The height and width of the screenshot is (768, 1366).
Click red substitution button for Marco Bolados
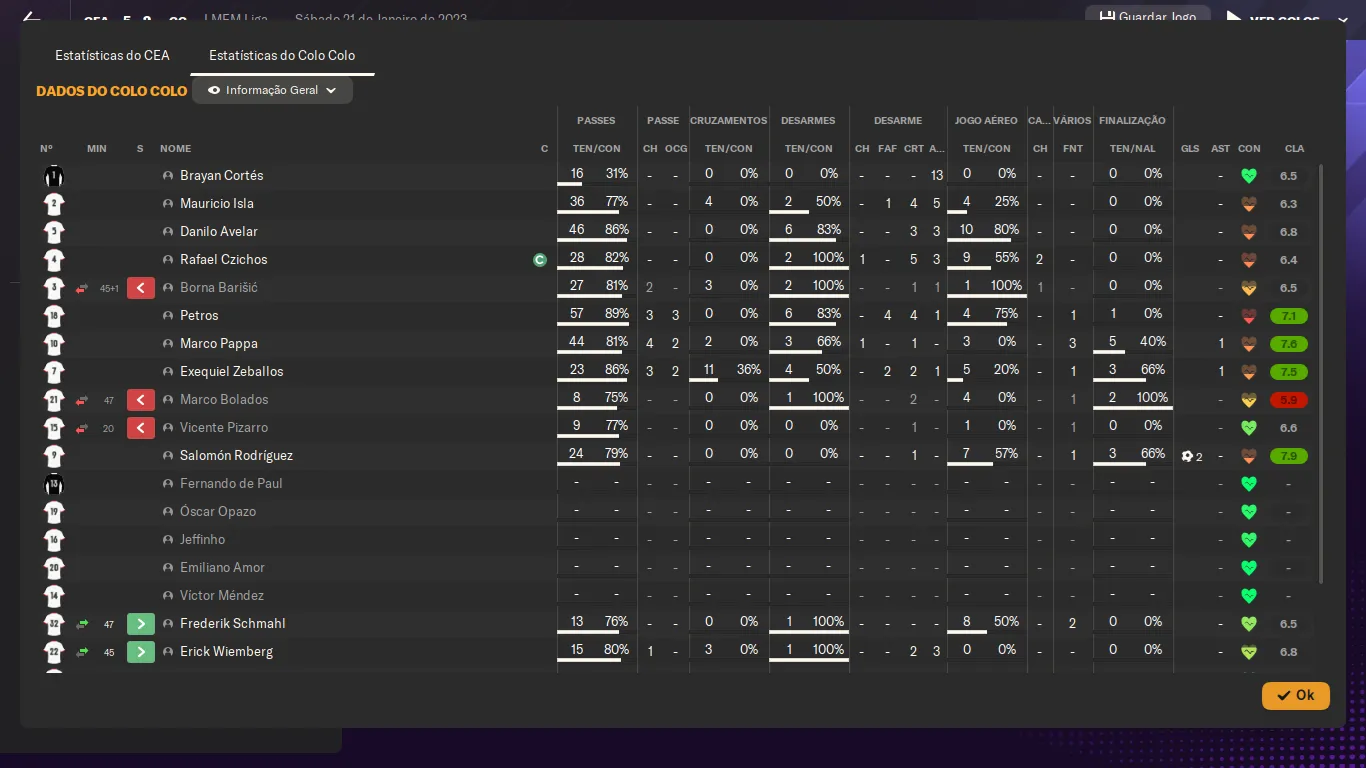141,400
